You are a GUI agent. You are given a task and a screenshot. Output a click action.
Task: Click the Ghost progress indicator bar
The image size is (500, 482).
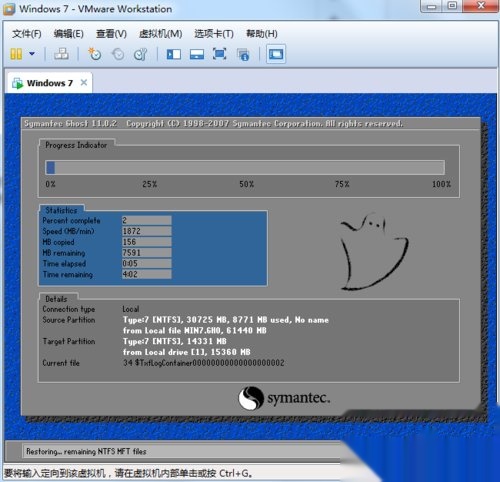click(245, 167)
